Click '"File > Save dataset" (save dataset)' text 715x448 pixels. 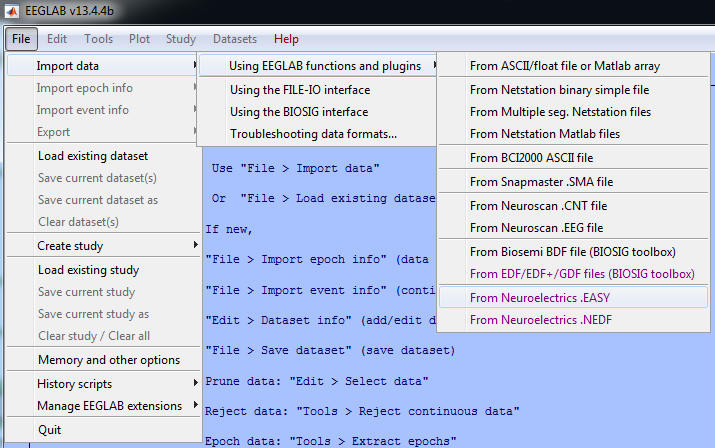(330, 350)
